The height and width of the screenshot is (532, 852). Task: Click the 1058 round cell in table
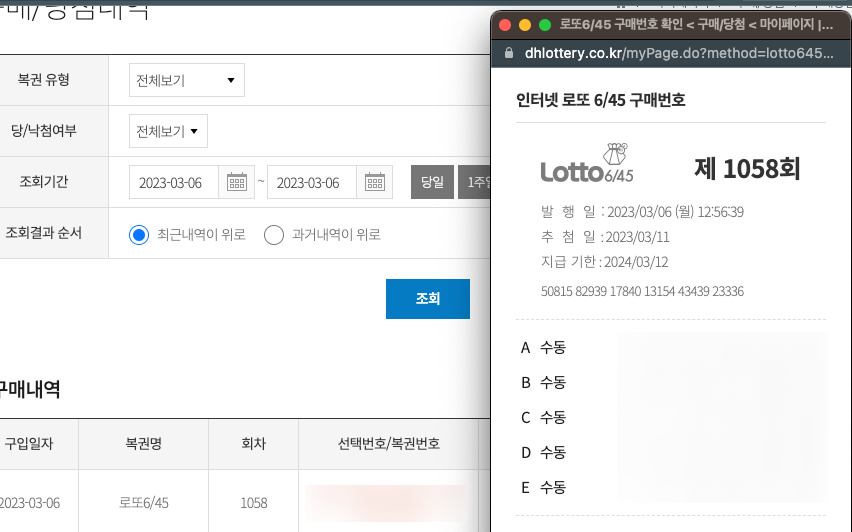point(254,503)
